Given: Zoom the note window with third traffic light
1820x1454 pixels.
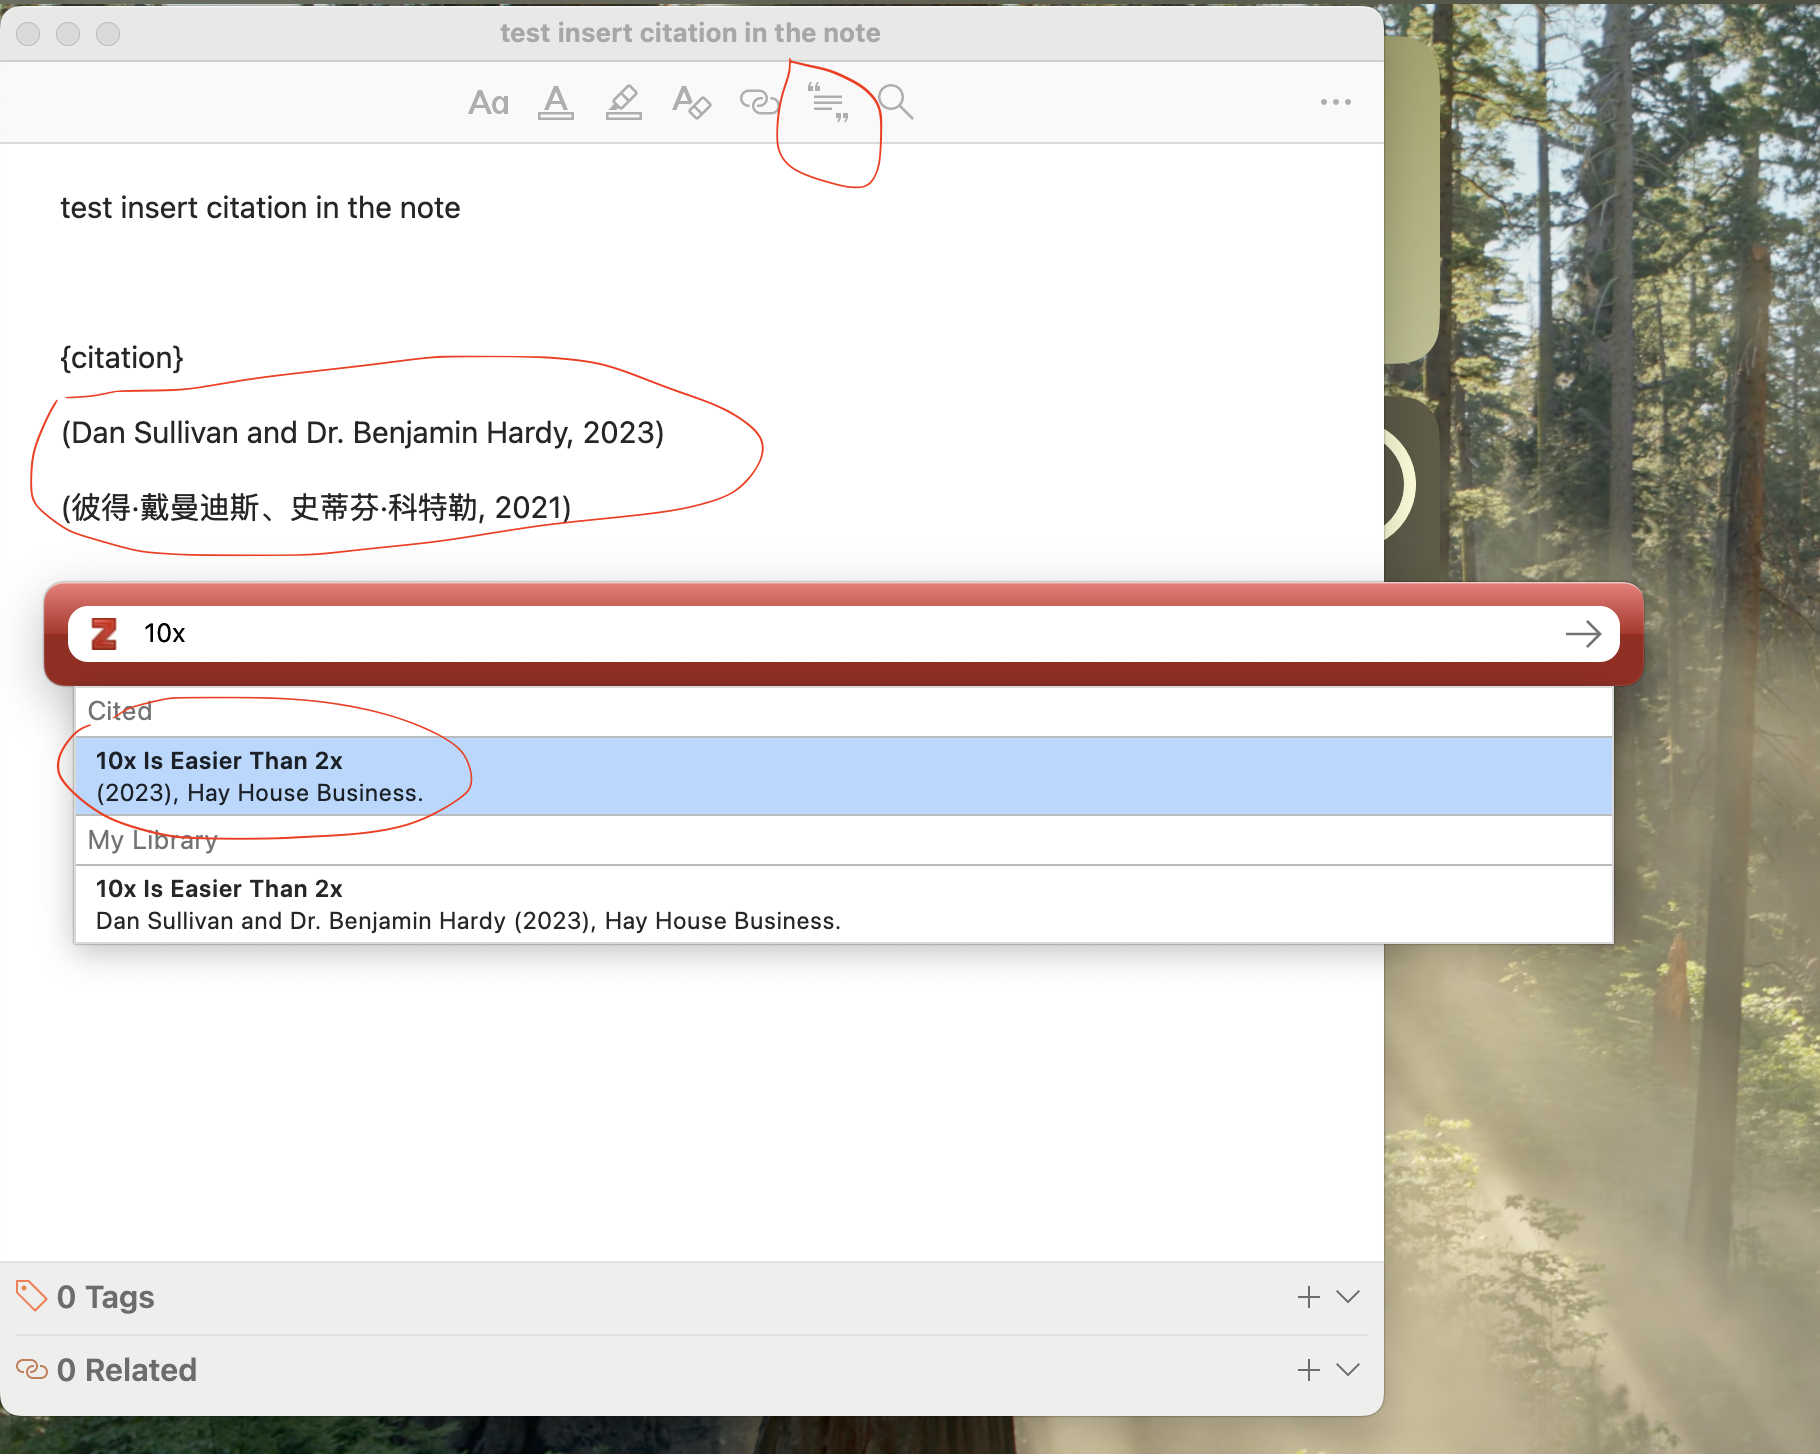Looking at the screenshot, I should 108,34.
